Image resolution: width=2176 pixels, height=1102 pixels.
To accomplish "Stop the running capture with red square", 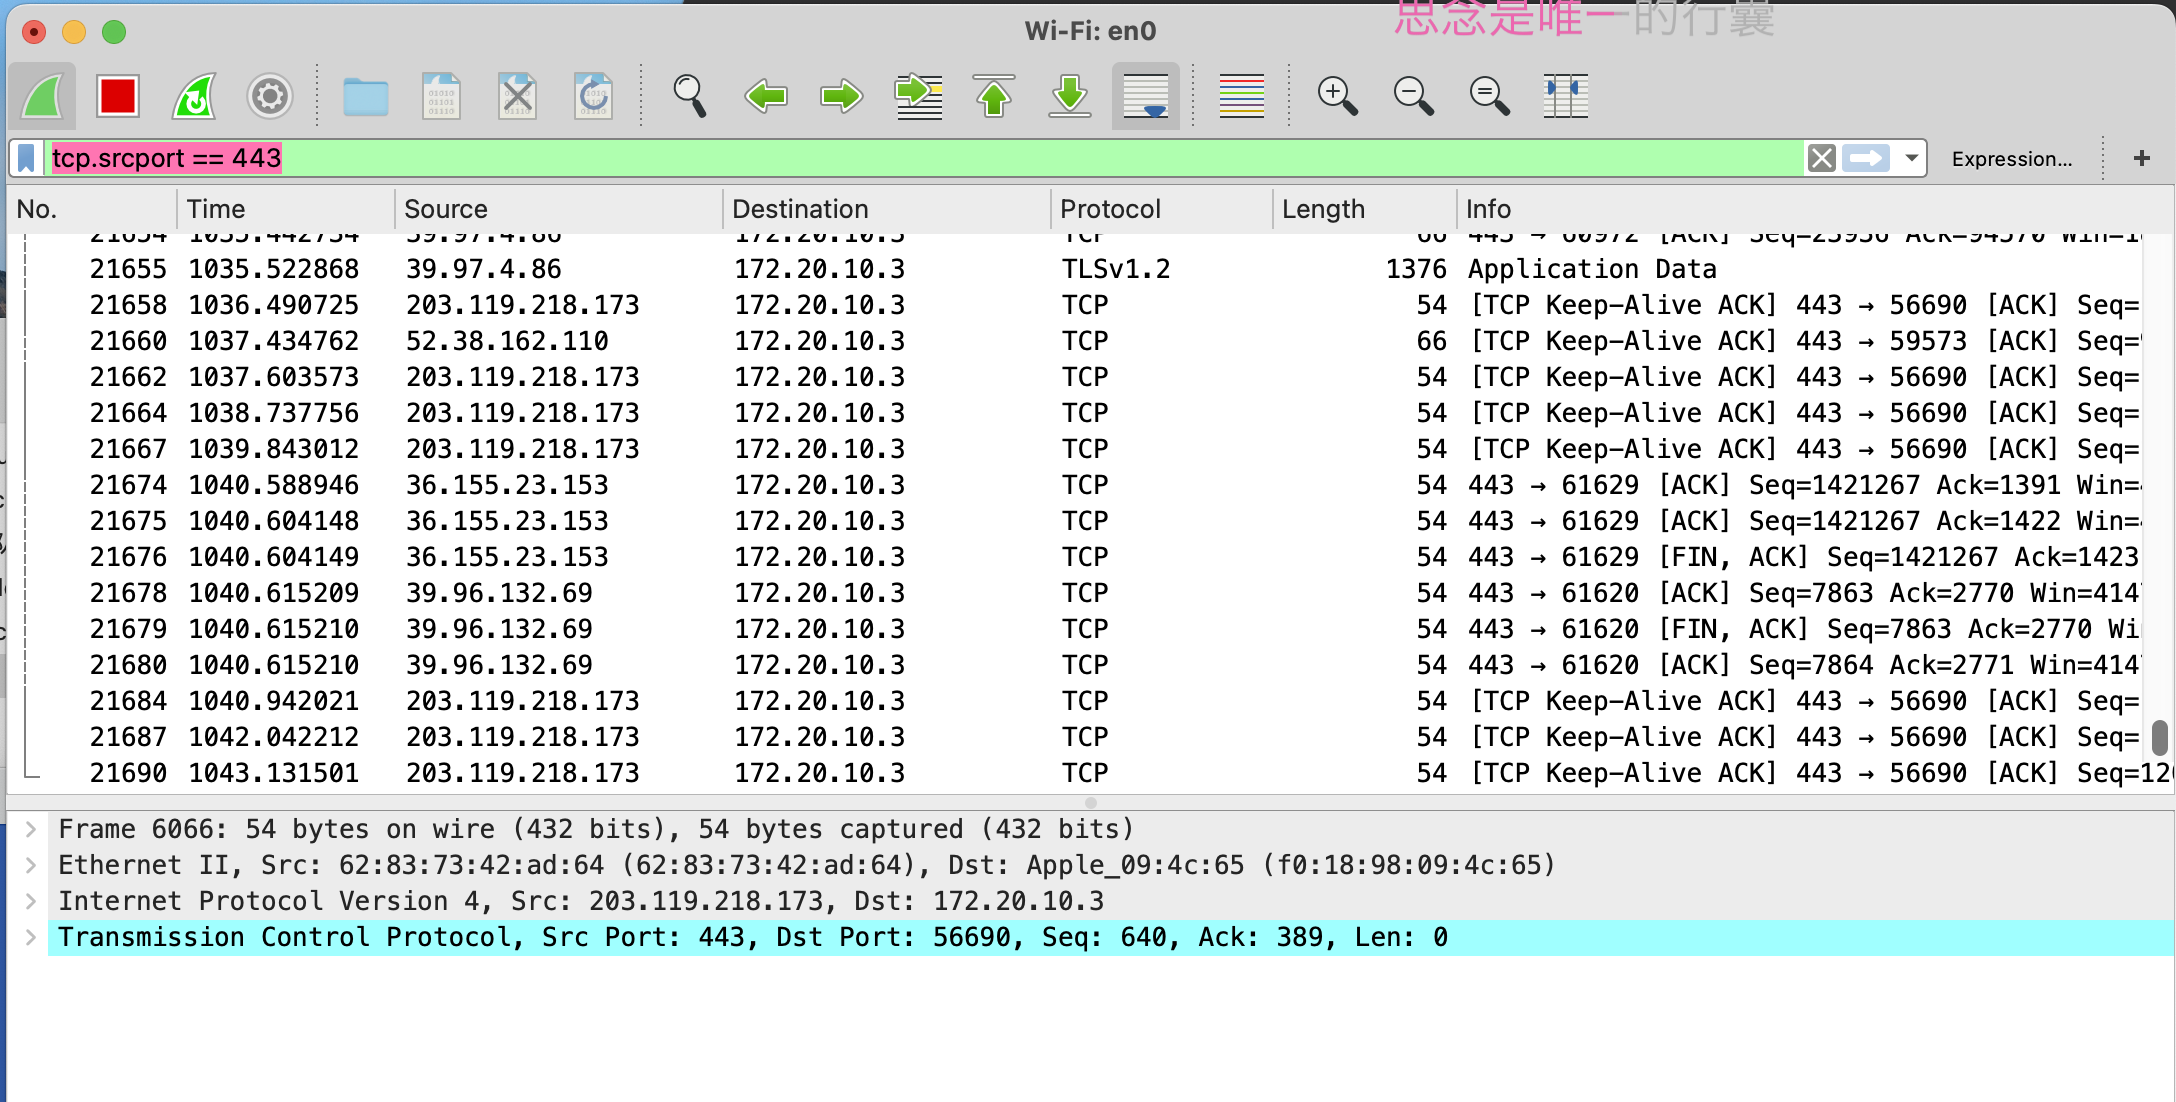I will coord(117,97).
